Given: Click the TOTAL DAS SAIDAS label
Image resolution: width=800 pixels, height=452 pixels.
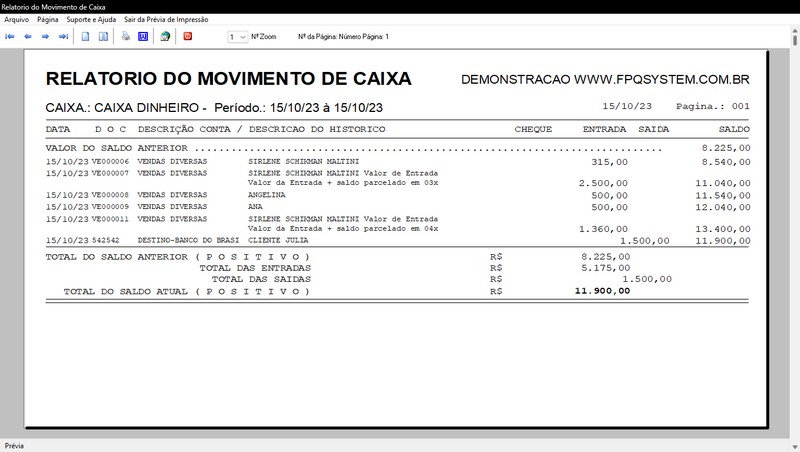Looking at the screenshot, I should [261, 279].
